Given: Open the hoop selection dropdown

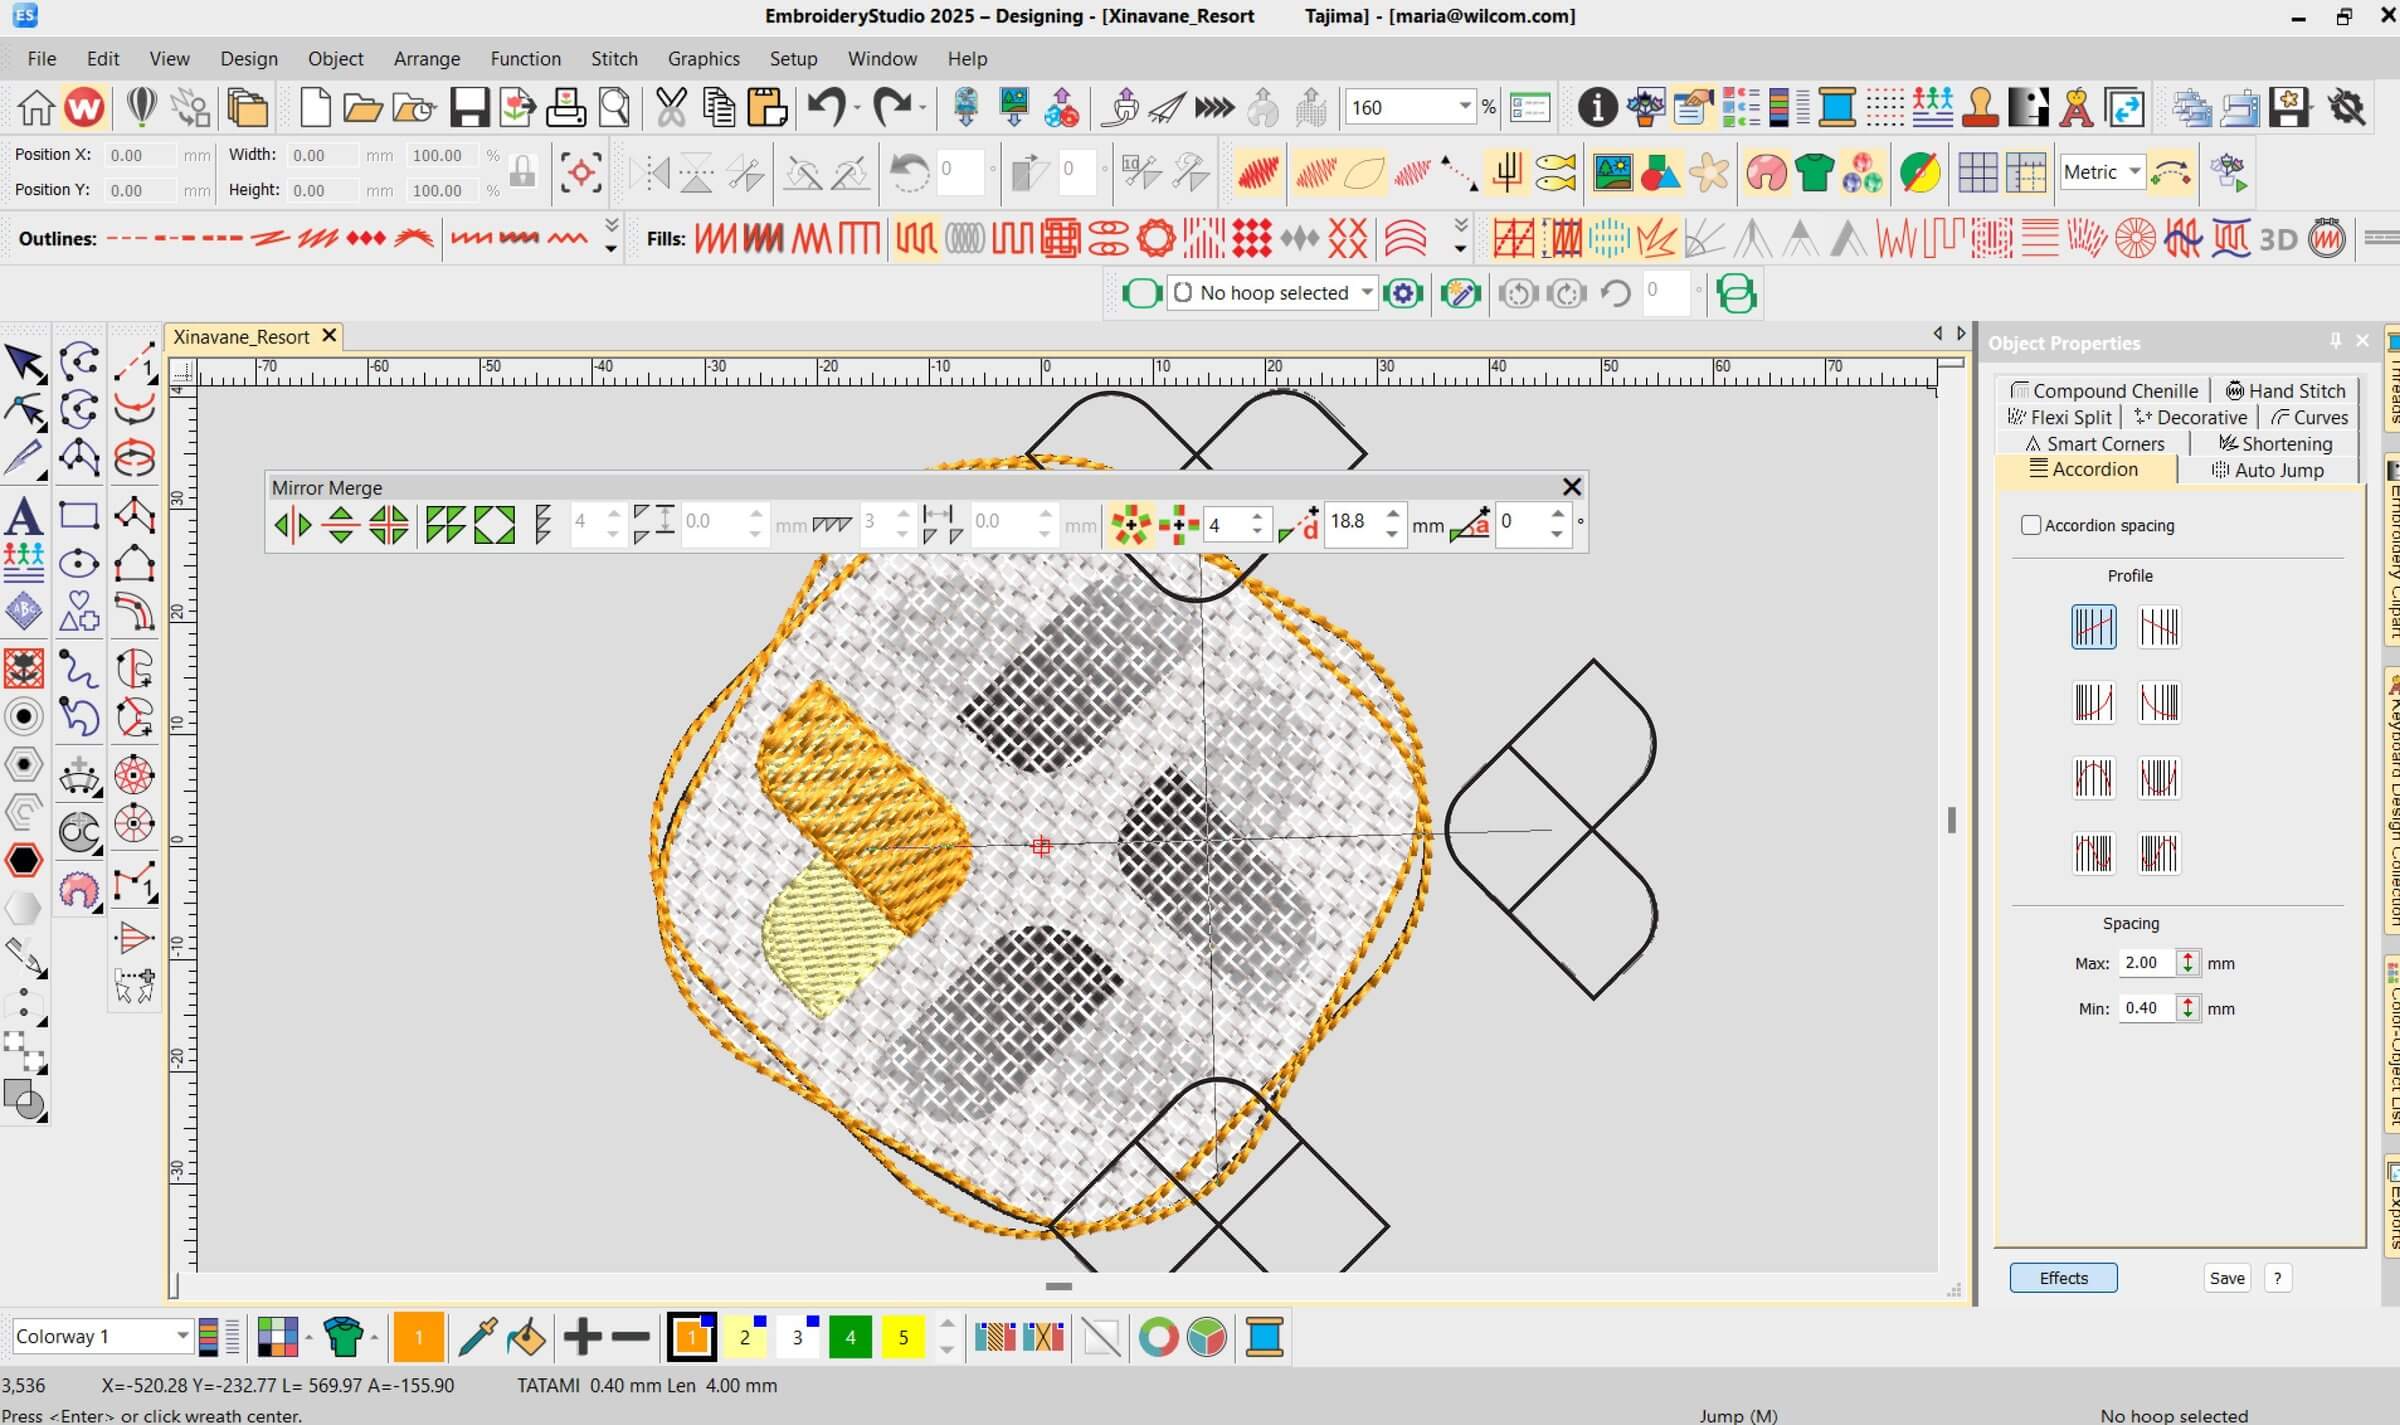Looking at the screenshot, I should point(1369,292).
